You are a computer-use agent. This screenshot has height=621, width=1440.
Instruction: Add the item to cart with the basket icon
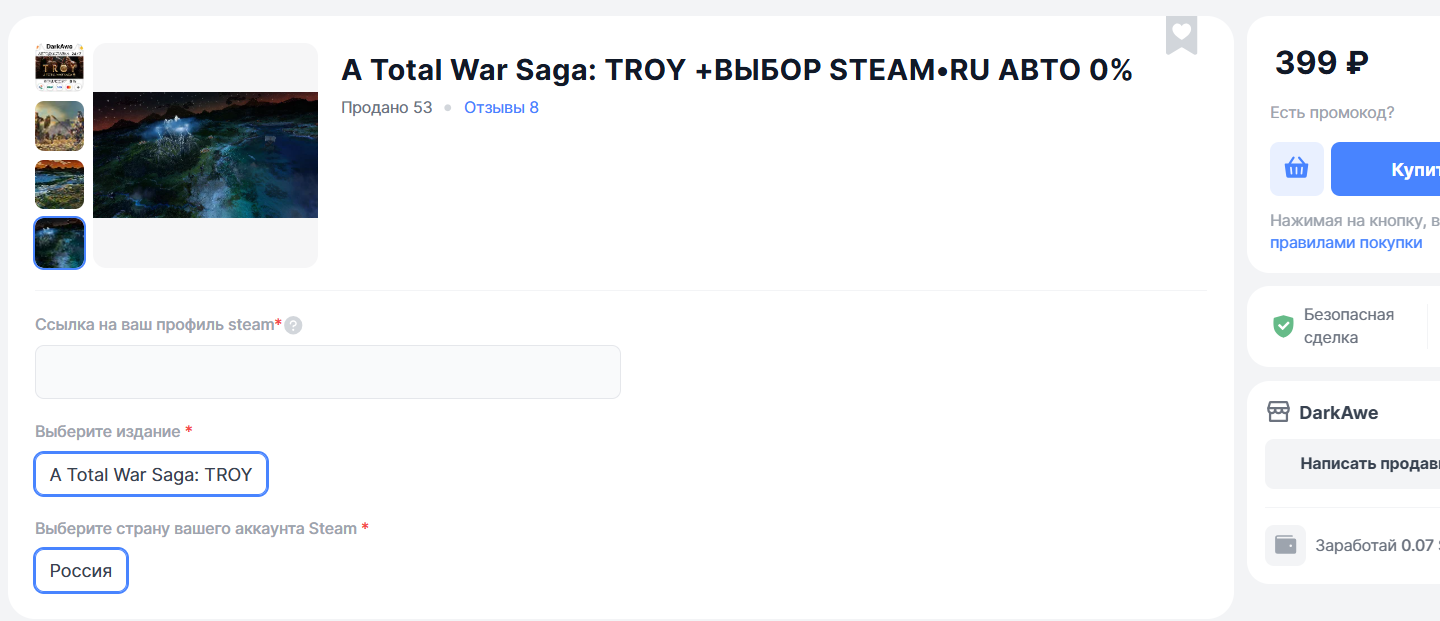[1296, 169]
